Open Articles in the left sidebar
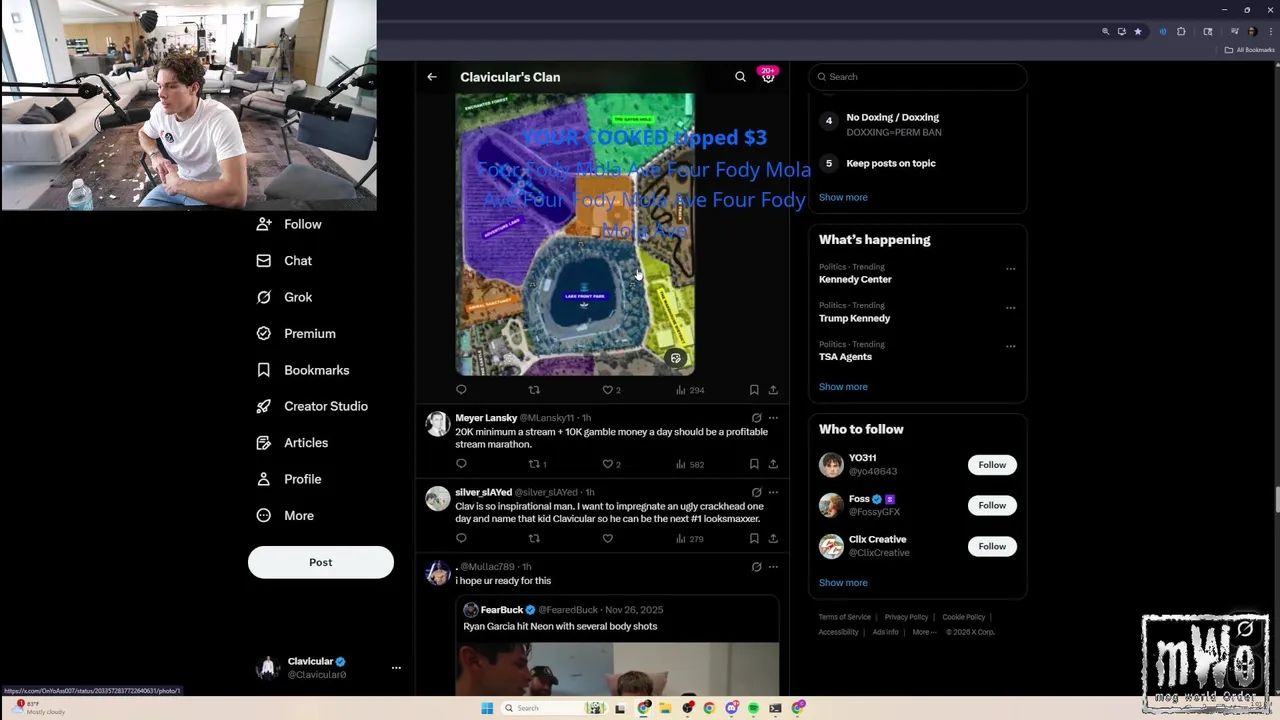The width and height of the screenshot is (1280, 720). point(292,443)
